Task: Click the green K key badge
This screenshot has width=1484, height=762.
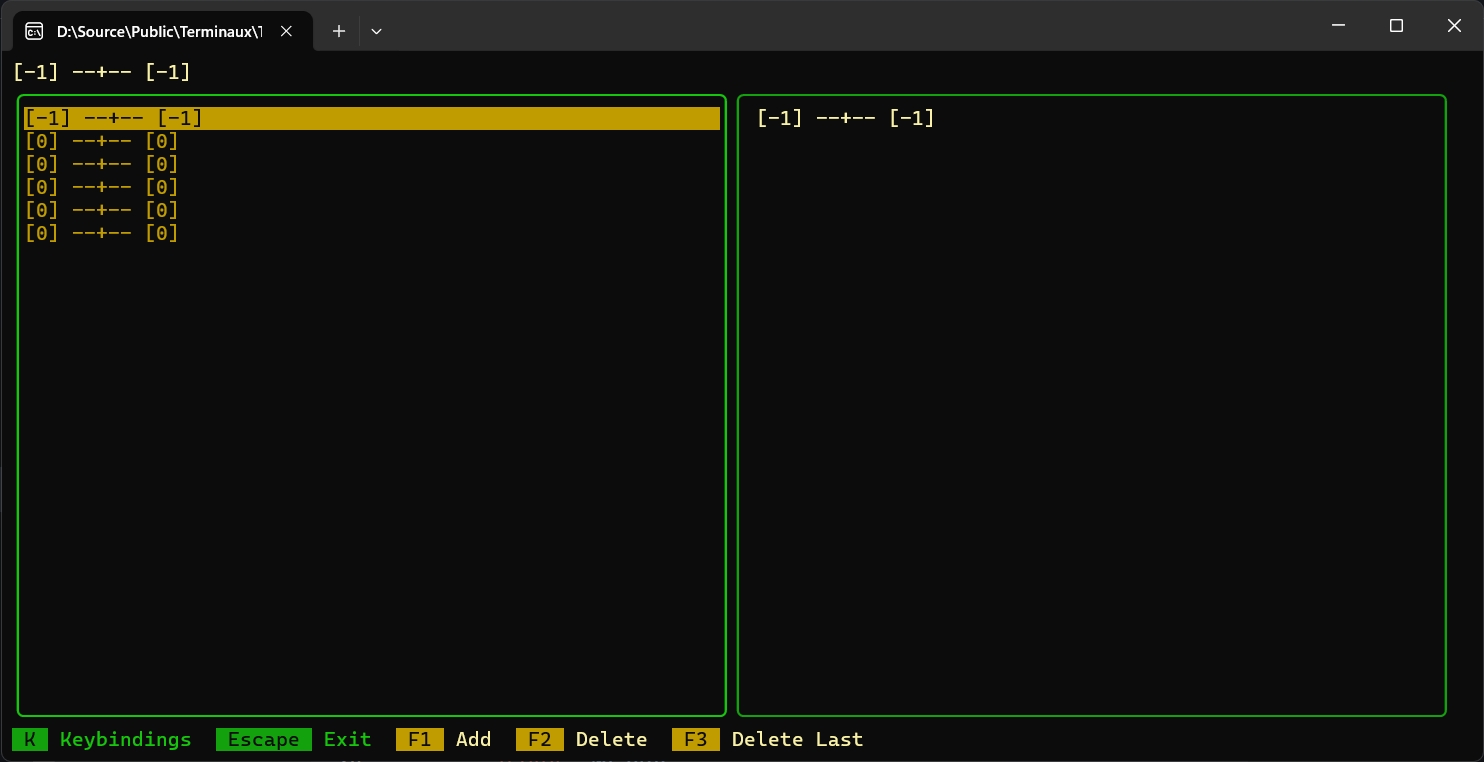Action: [x=30, y=739]
